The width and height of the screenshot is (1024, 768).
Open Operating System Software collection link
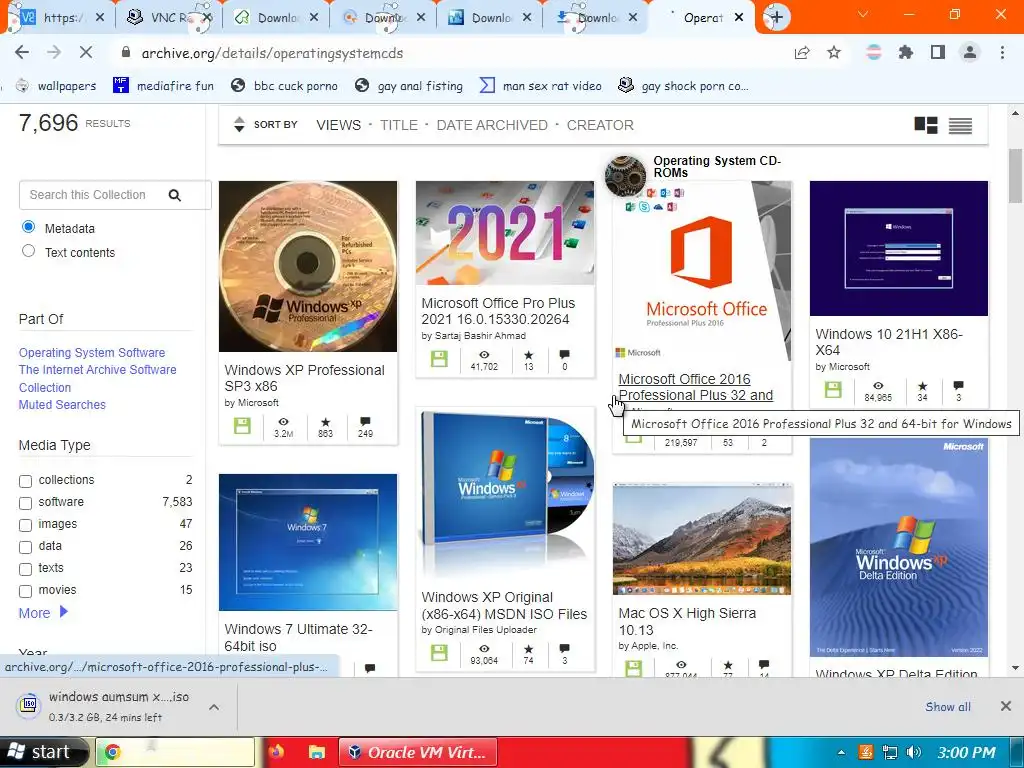pos(92,353)
